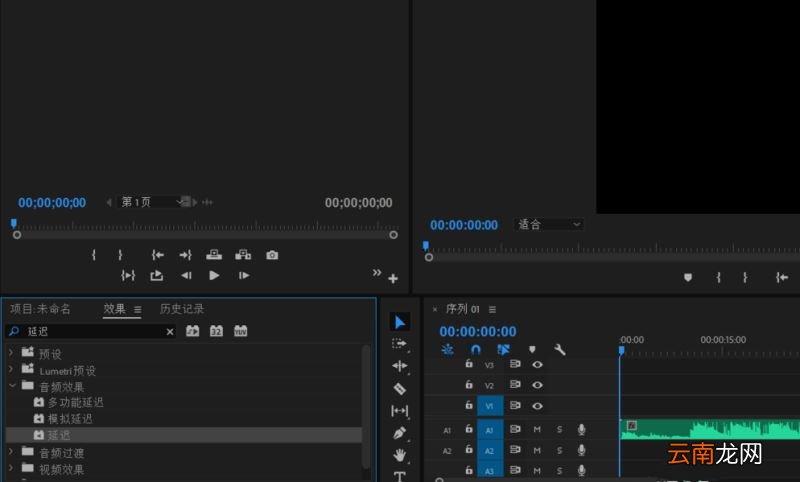Toggle V1 track output eye
Image resolution: width=800 pixels, height=482 pixels.
tap(537, 406)
